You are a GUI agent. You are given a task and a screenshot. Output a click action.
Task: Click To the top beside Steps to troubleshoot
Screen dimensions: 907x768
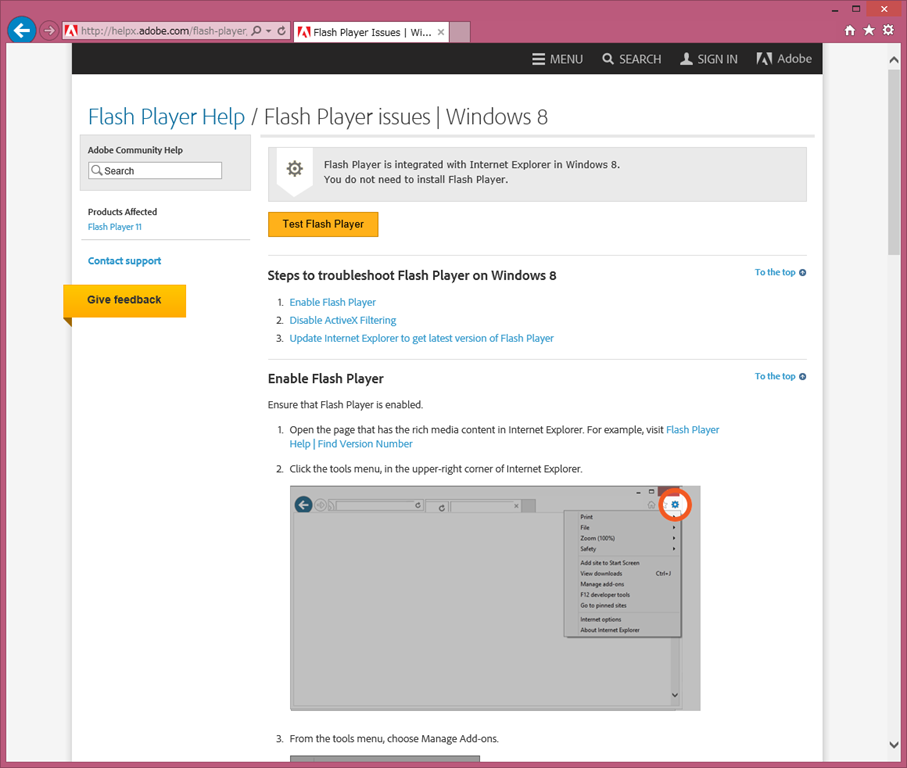(780, 272)
